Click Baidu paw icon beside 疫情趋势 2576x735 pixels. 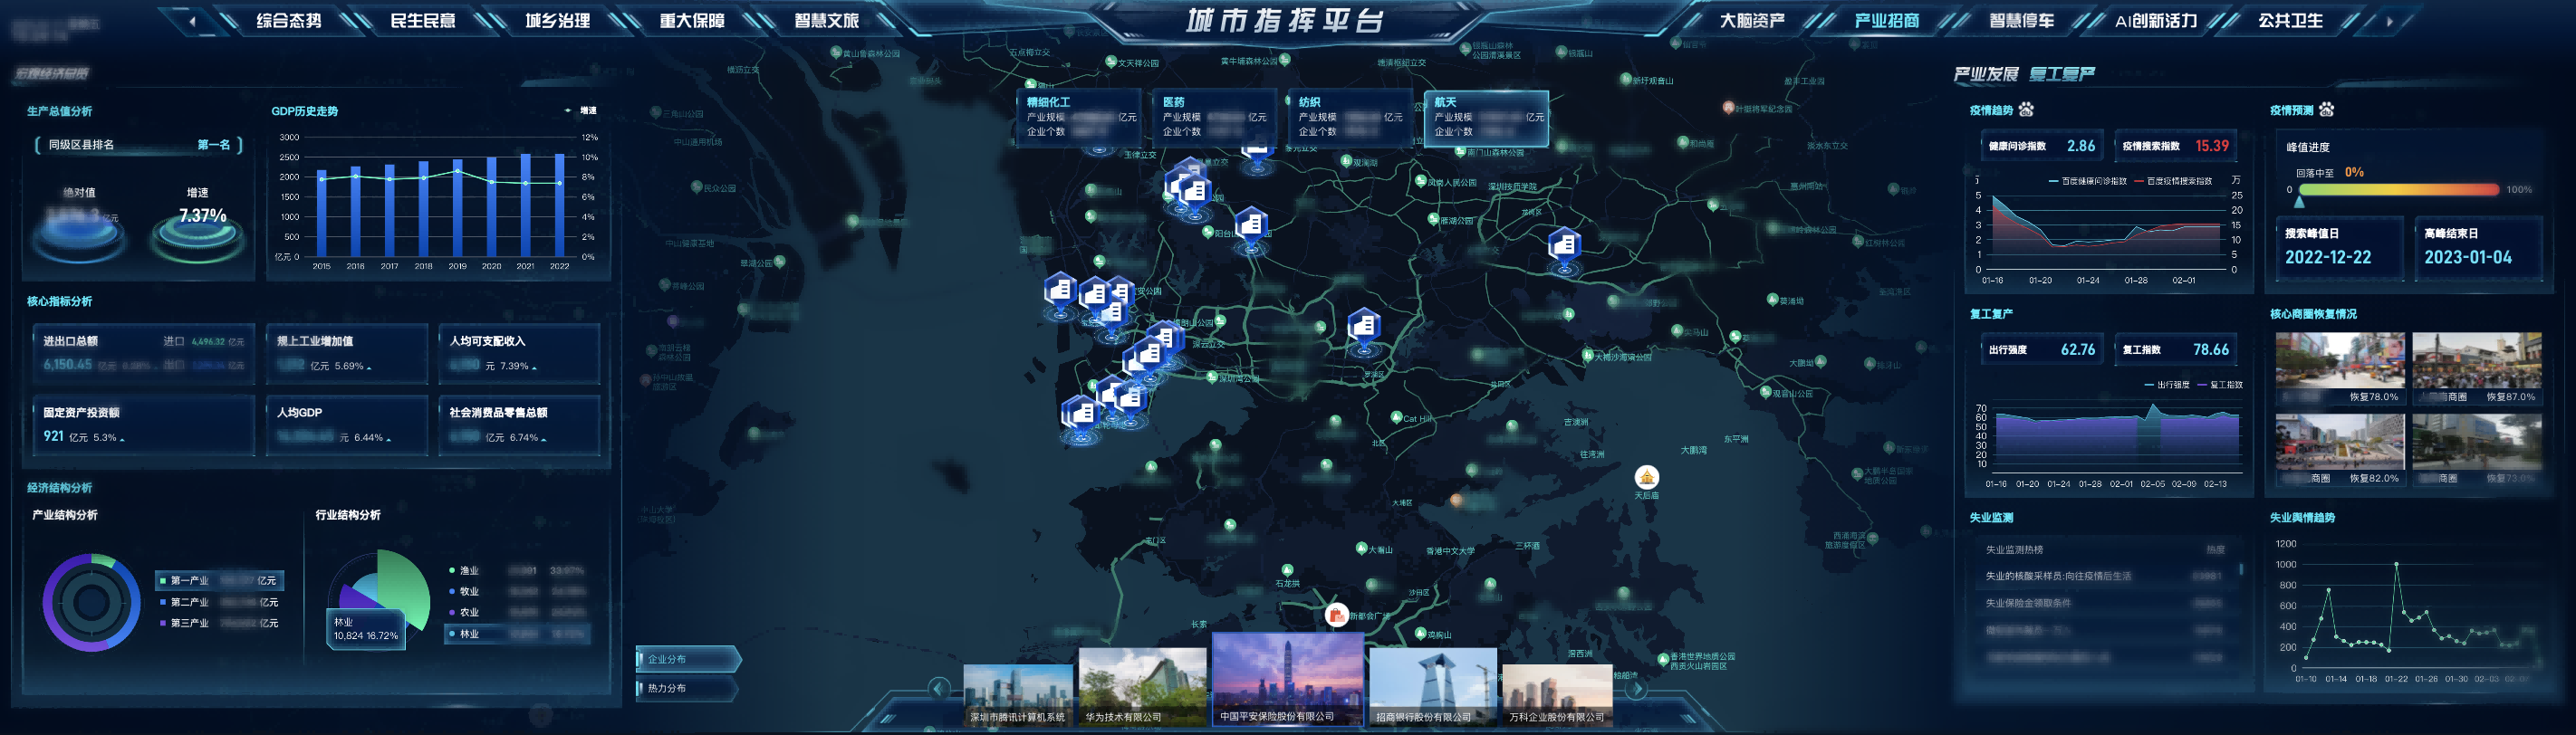pos(2026,109)
